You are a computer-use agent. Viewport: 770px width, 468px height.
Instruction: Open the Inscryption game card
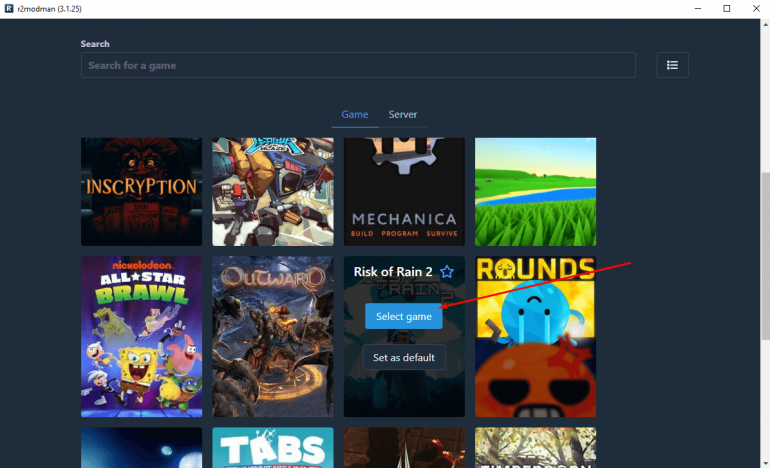(141, 192)
